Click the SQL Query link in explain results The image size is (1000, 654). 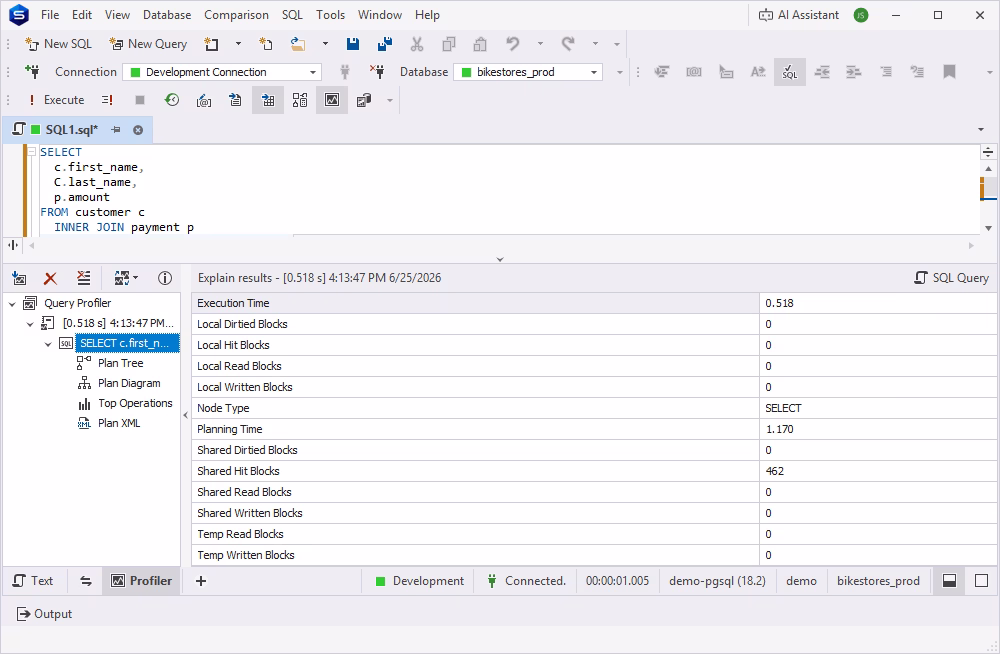point(952,278)
